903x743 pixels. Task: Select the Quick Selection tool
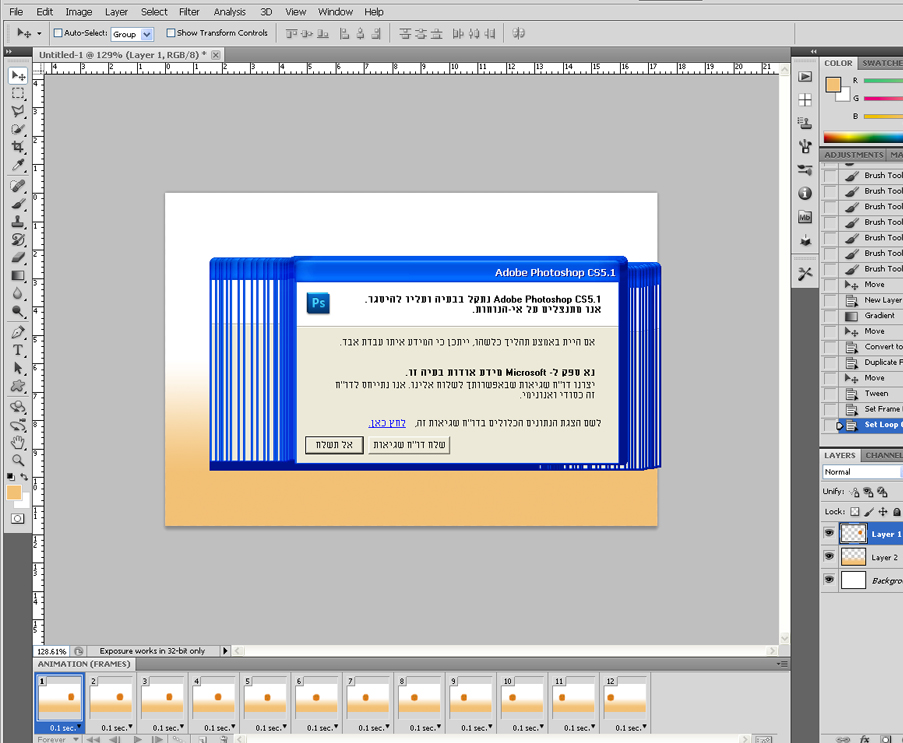(18, 129)
